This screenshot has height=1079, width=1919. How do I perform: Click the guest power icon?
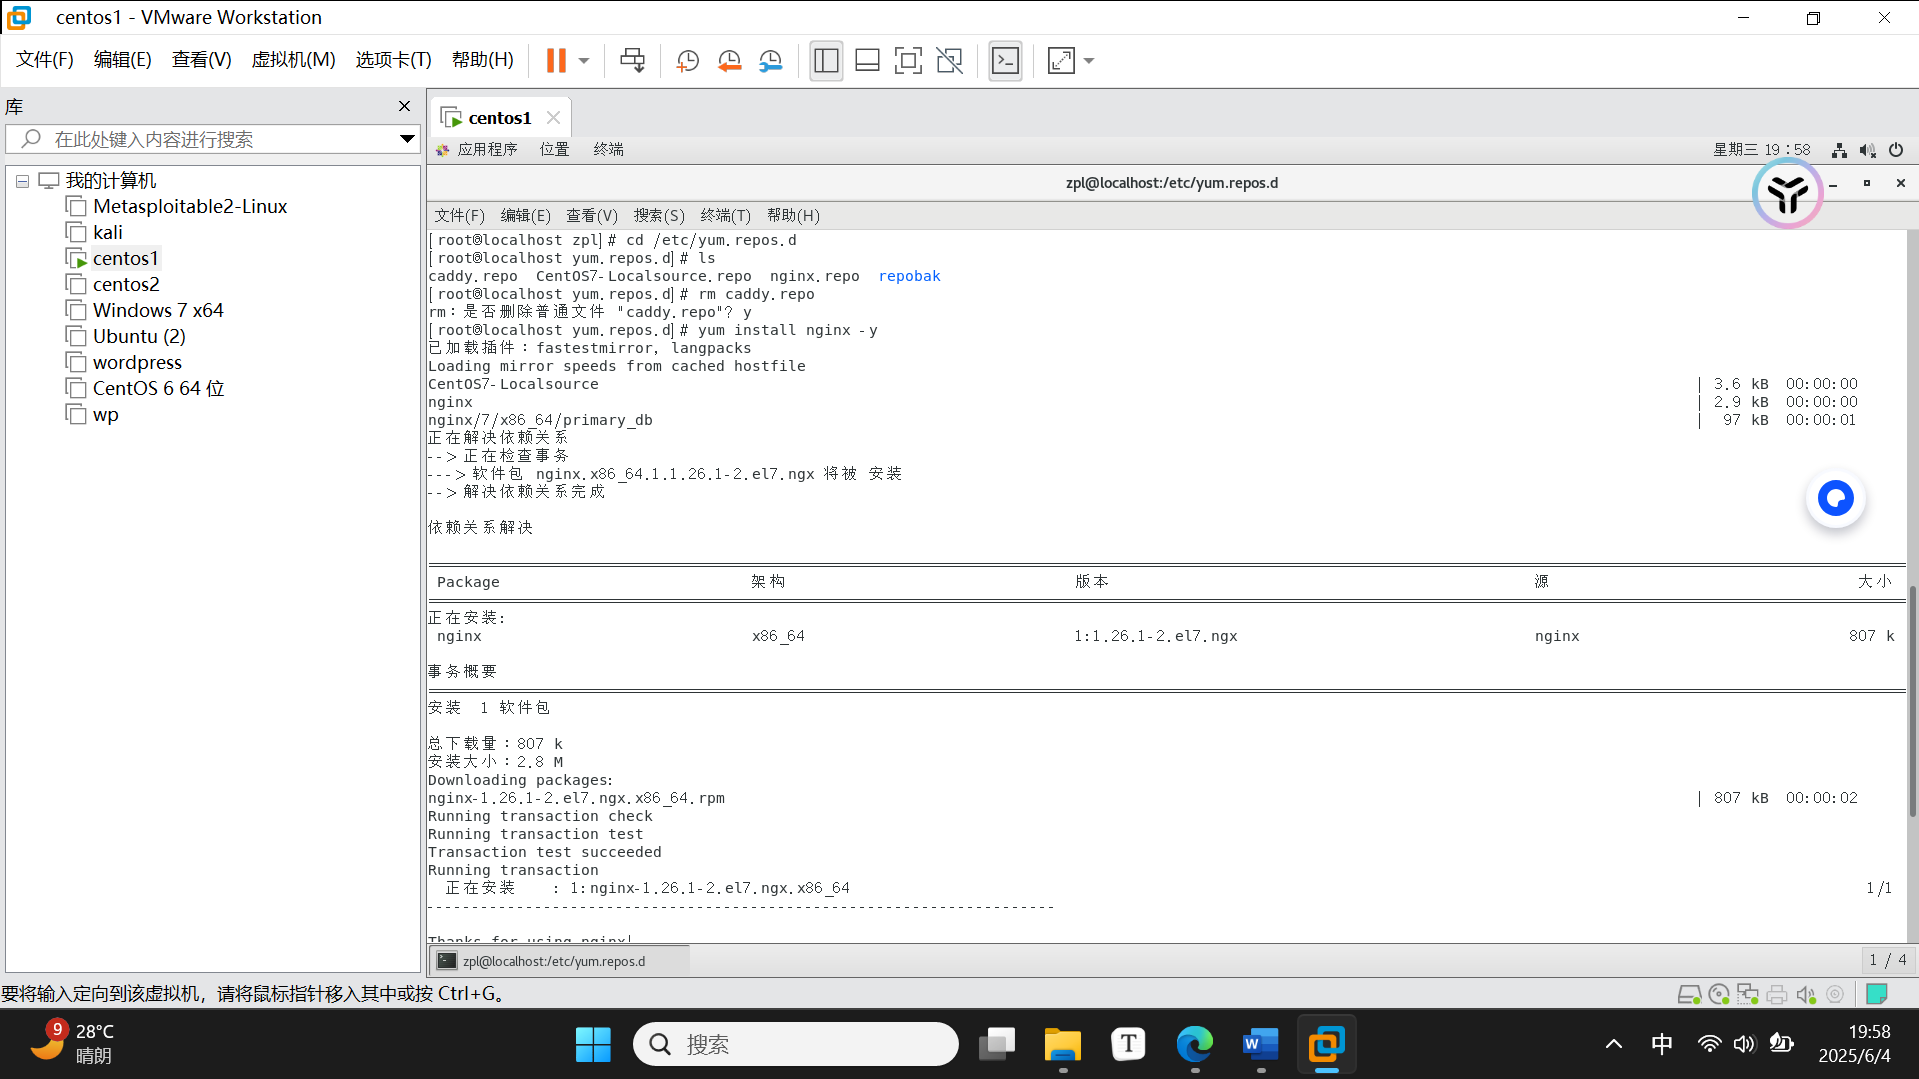click(x=1896, y=150)
